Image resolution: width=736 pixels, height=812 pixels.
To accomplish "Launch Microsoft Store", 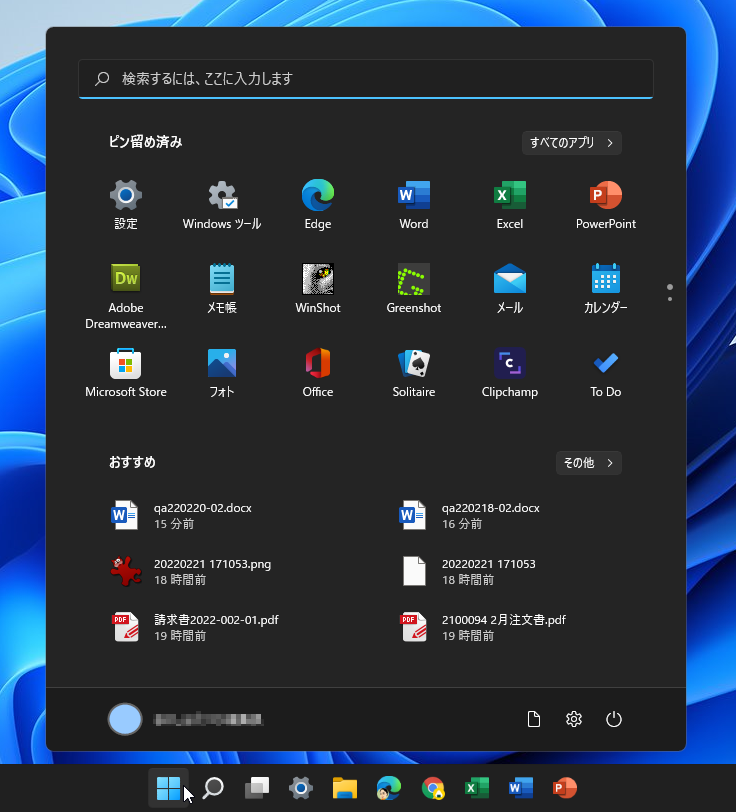I will pyautogui.click(x=126, y=372).
